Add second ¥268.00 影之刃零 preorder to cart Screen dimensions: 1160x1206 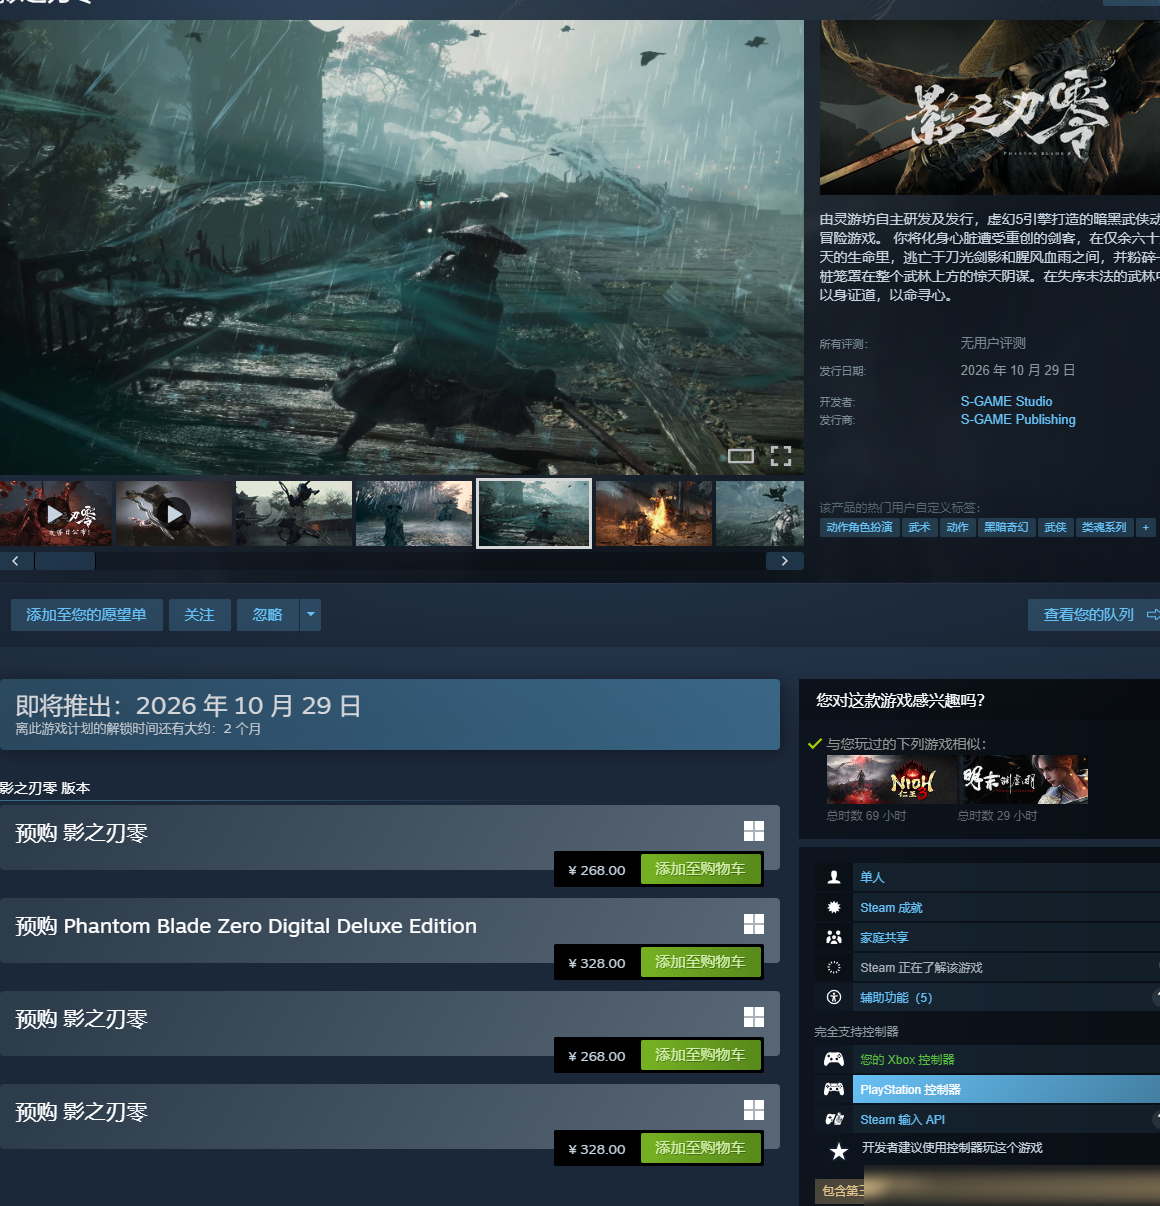tap(700, 1055)
